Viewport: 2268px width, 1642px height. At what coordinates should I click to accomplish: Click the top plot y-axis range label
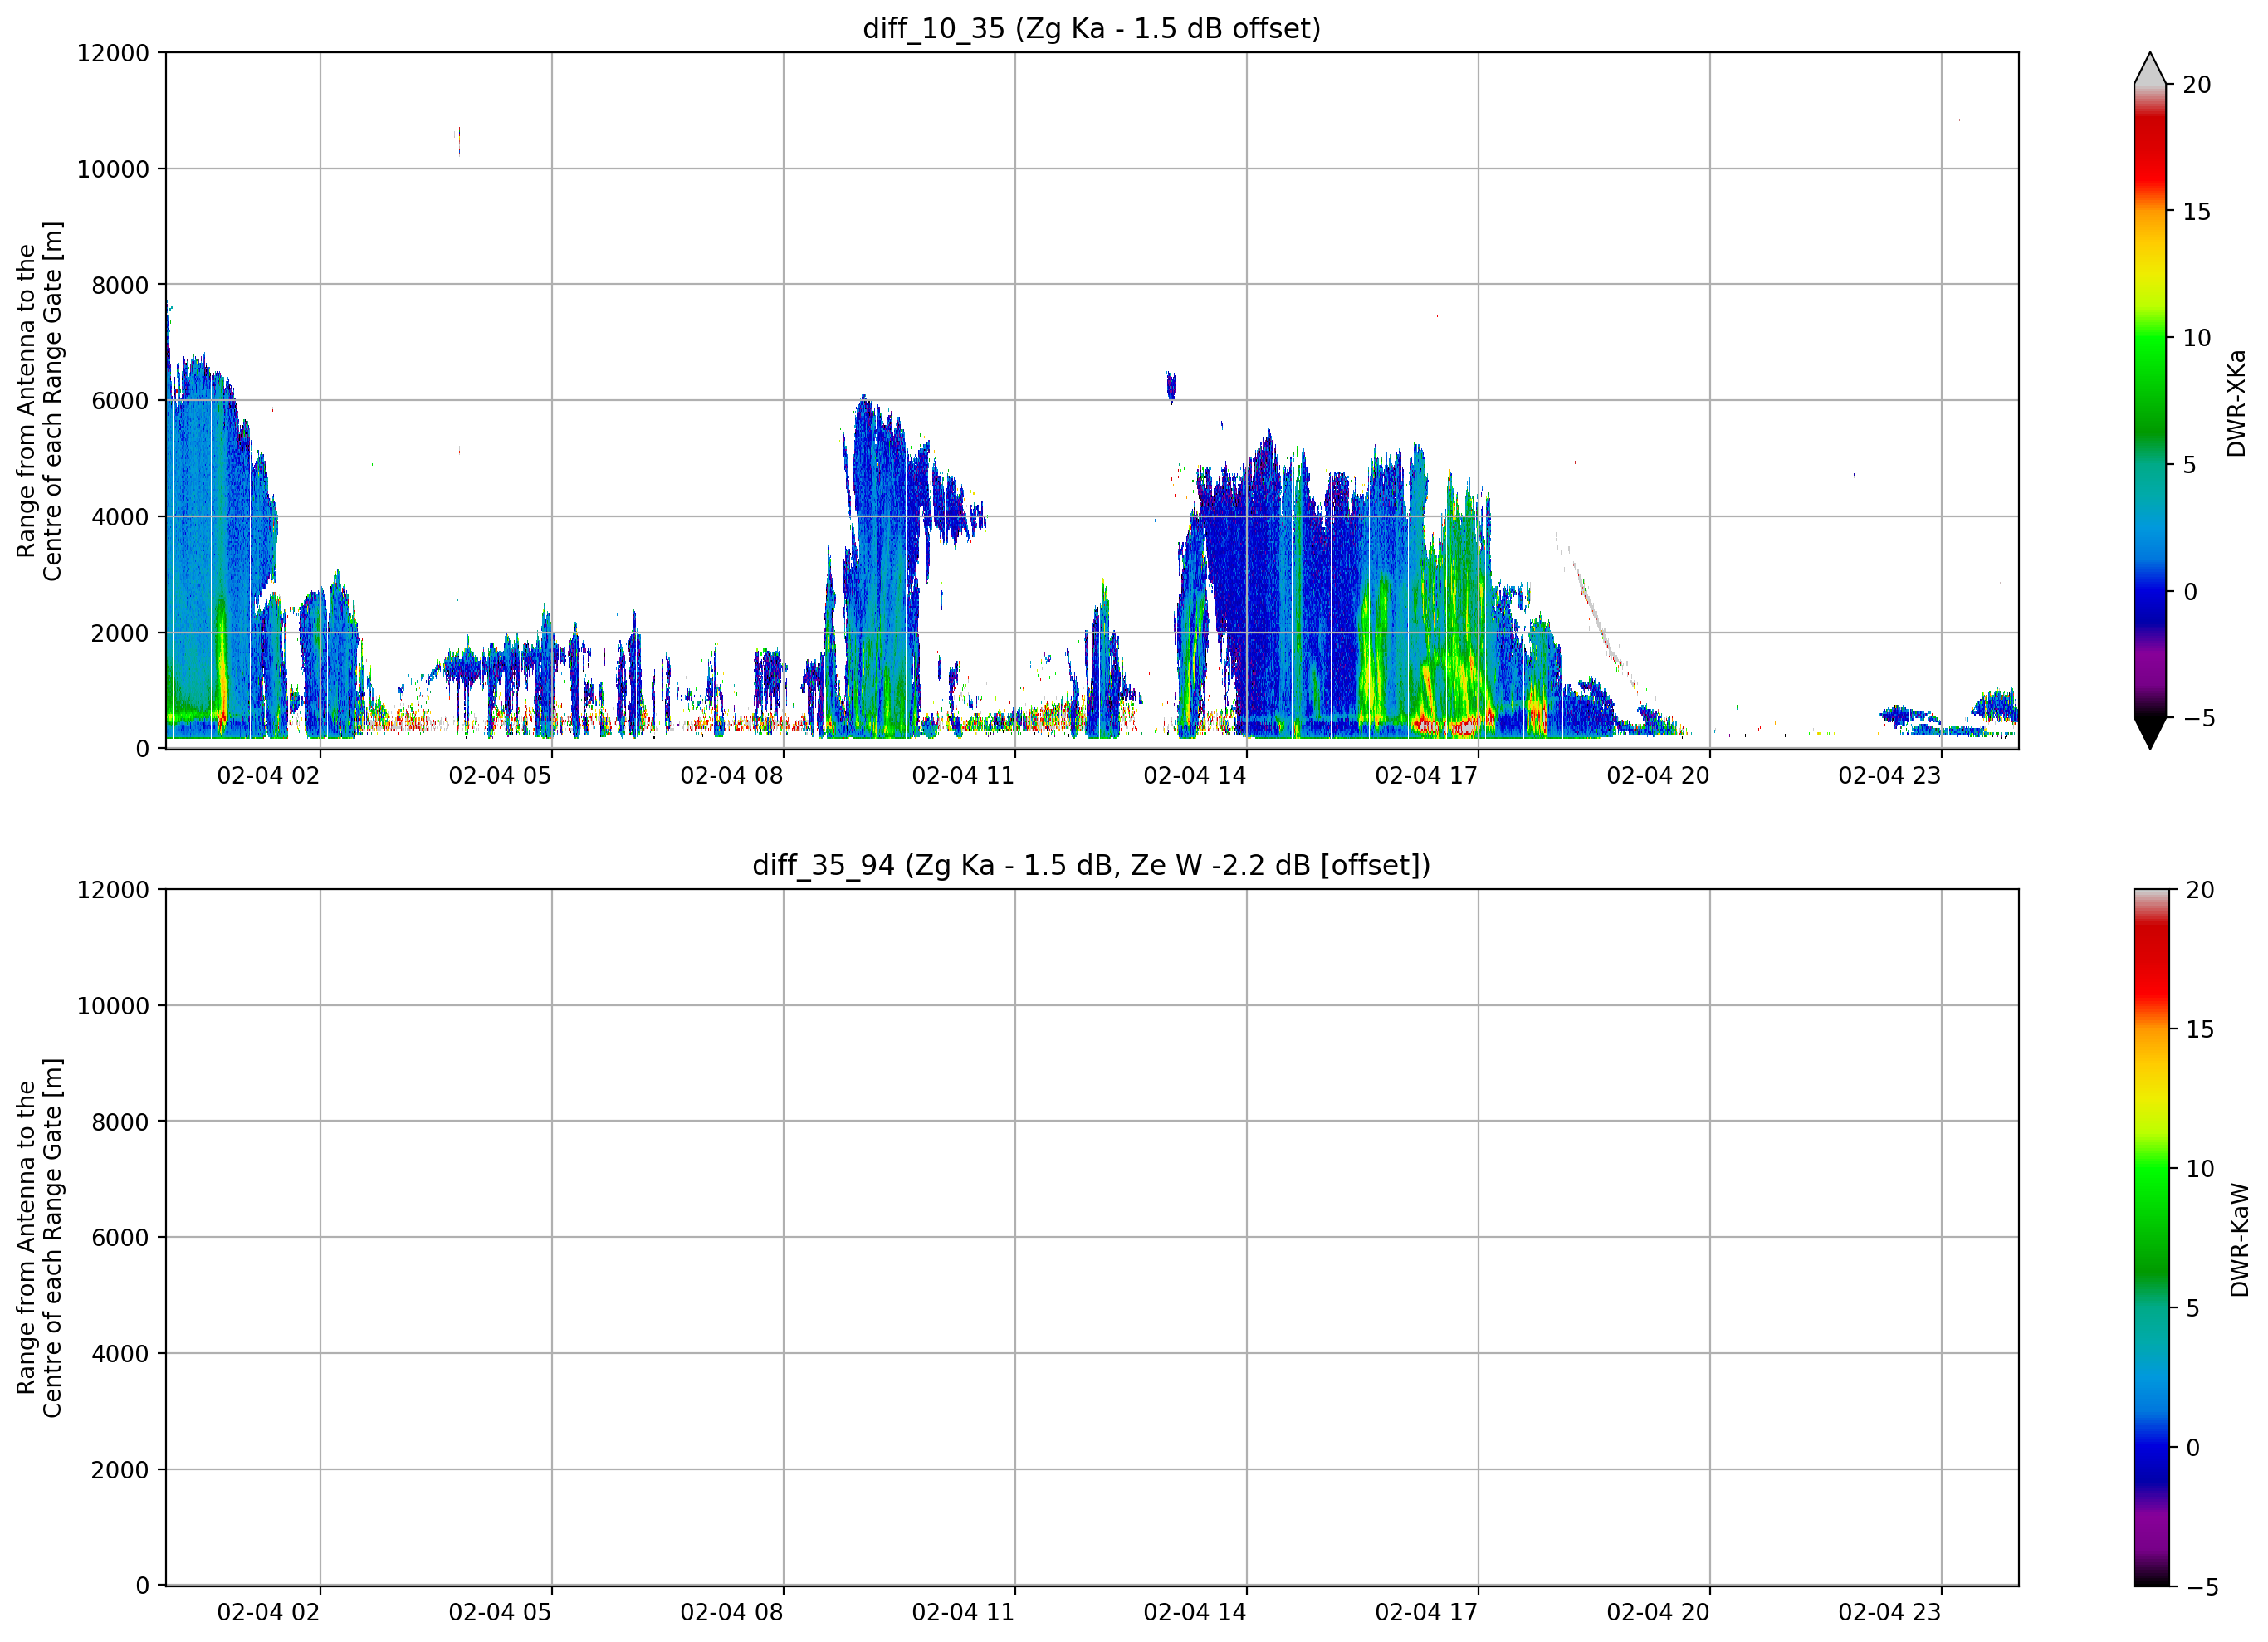[39, 401]
